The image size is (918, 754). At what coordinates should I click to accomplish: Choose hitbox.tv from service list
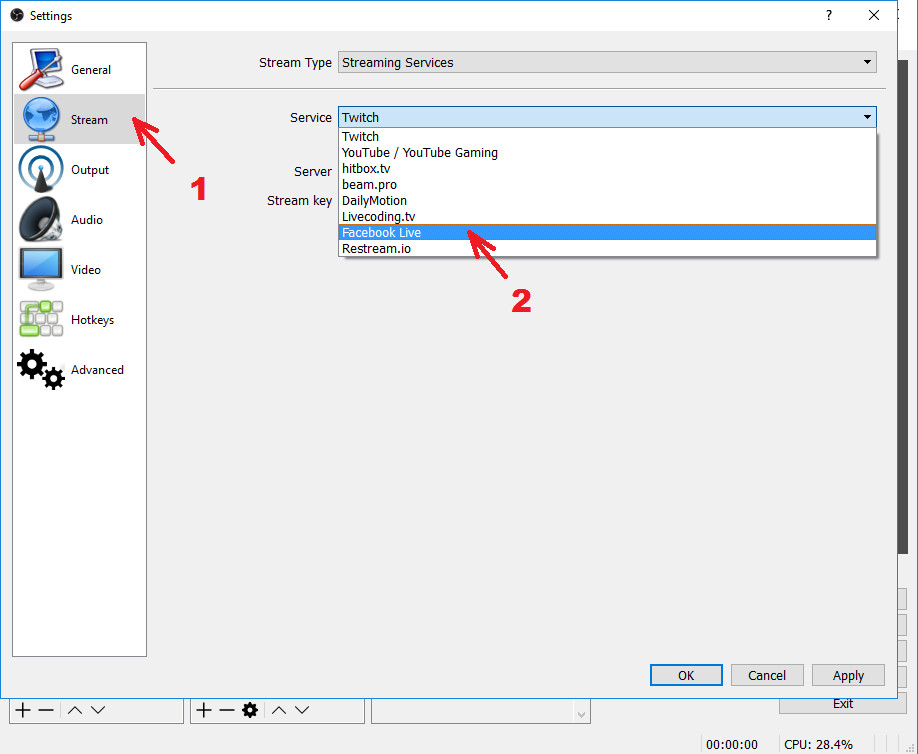(607, 168)
